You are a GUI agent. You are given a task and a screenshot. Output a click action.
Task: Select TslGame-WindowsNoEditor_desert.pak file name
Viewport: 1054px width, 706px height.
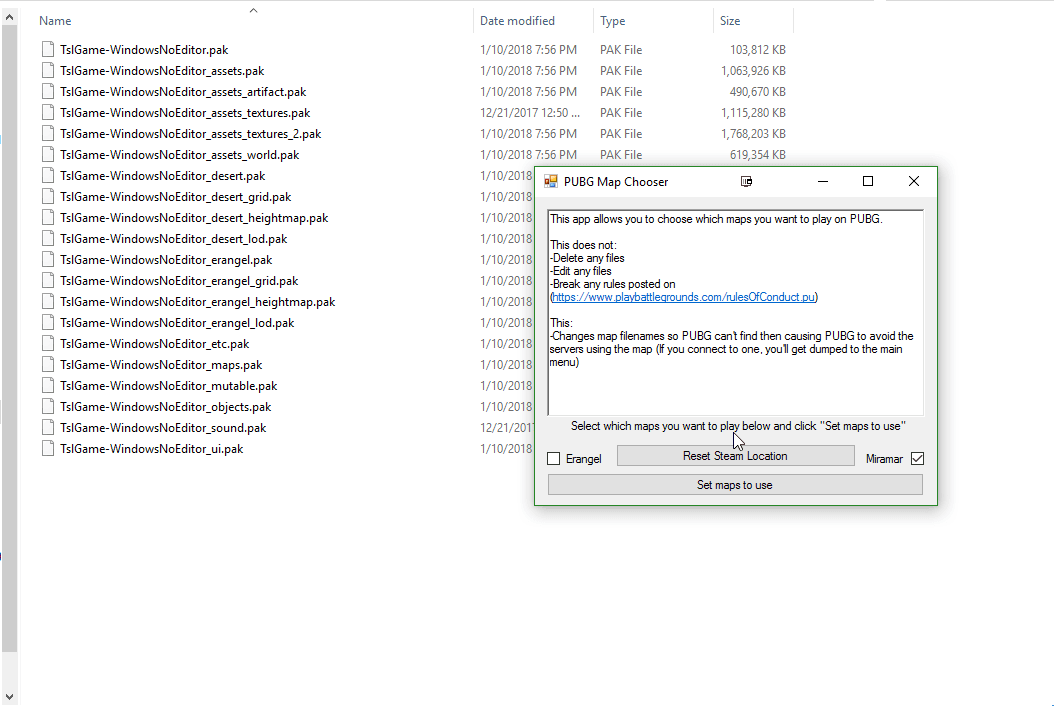click(163, 175)
